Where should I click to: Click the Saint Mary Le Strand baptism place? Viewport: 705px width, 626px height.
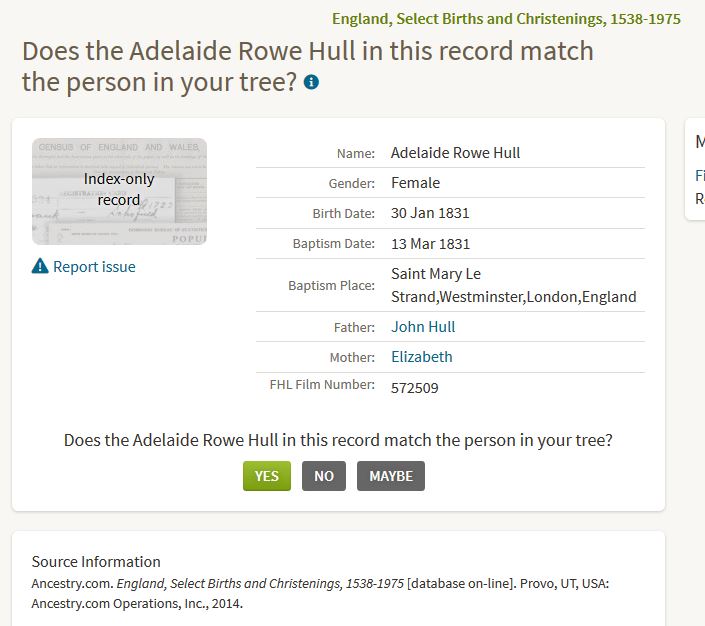coord(513,285)
